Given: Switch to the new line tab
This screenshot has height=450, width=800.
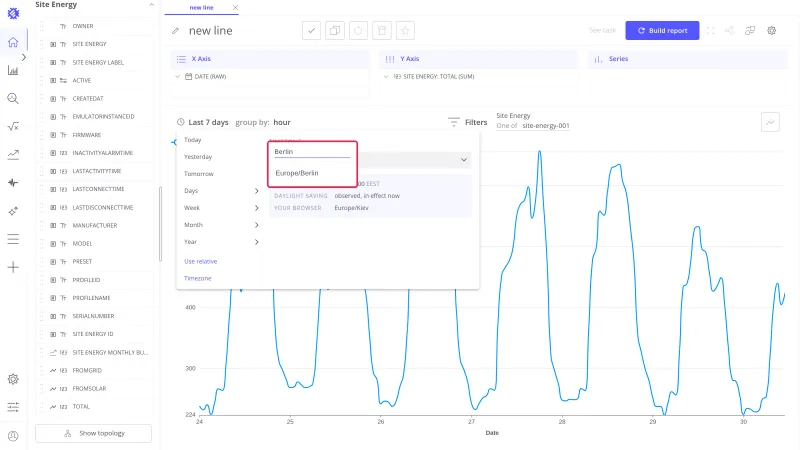Looking at the screenshot, I should (x=202, y=8).
